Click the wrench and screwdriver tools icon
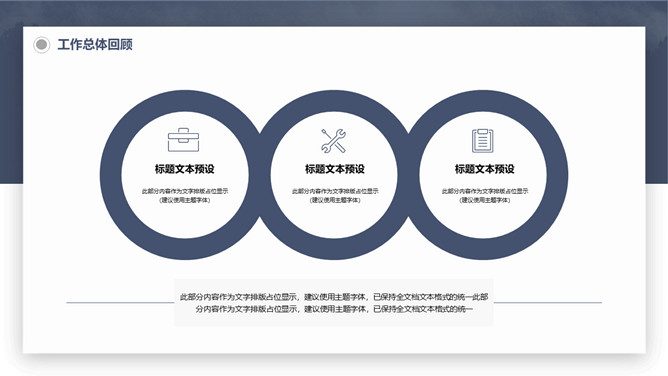 (x=334, y=141)
